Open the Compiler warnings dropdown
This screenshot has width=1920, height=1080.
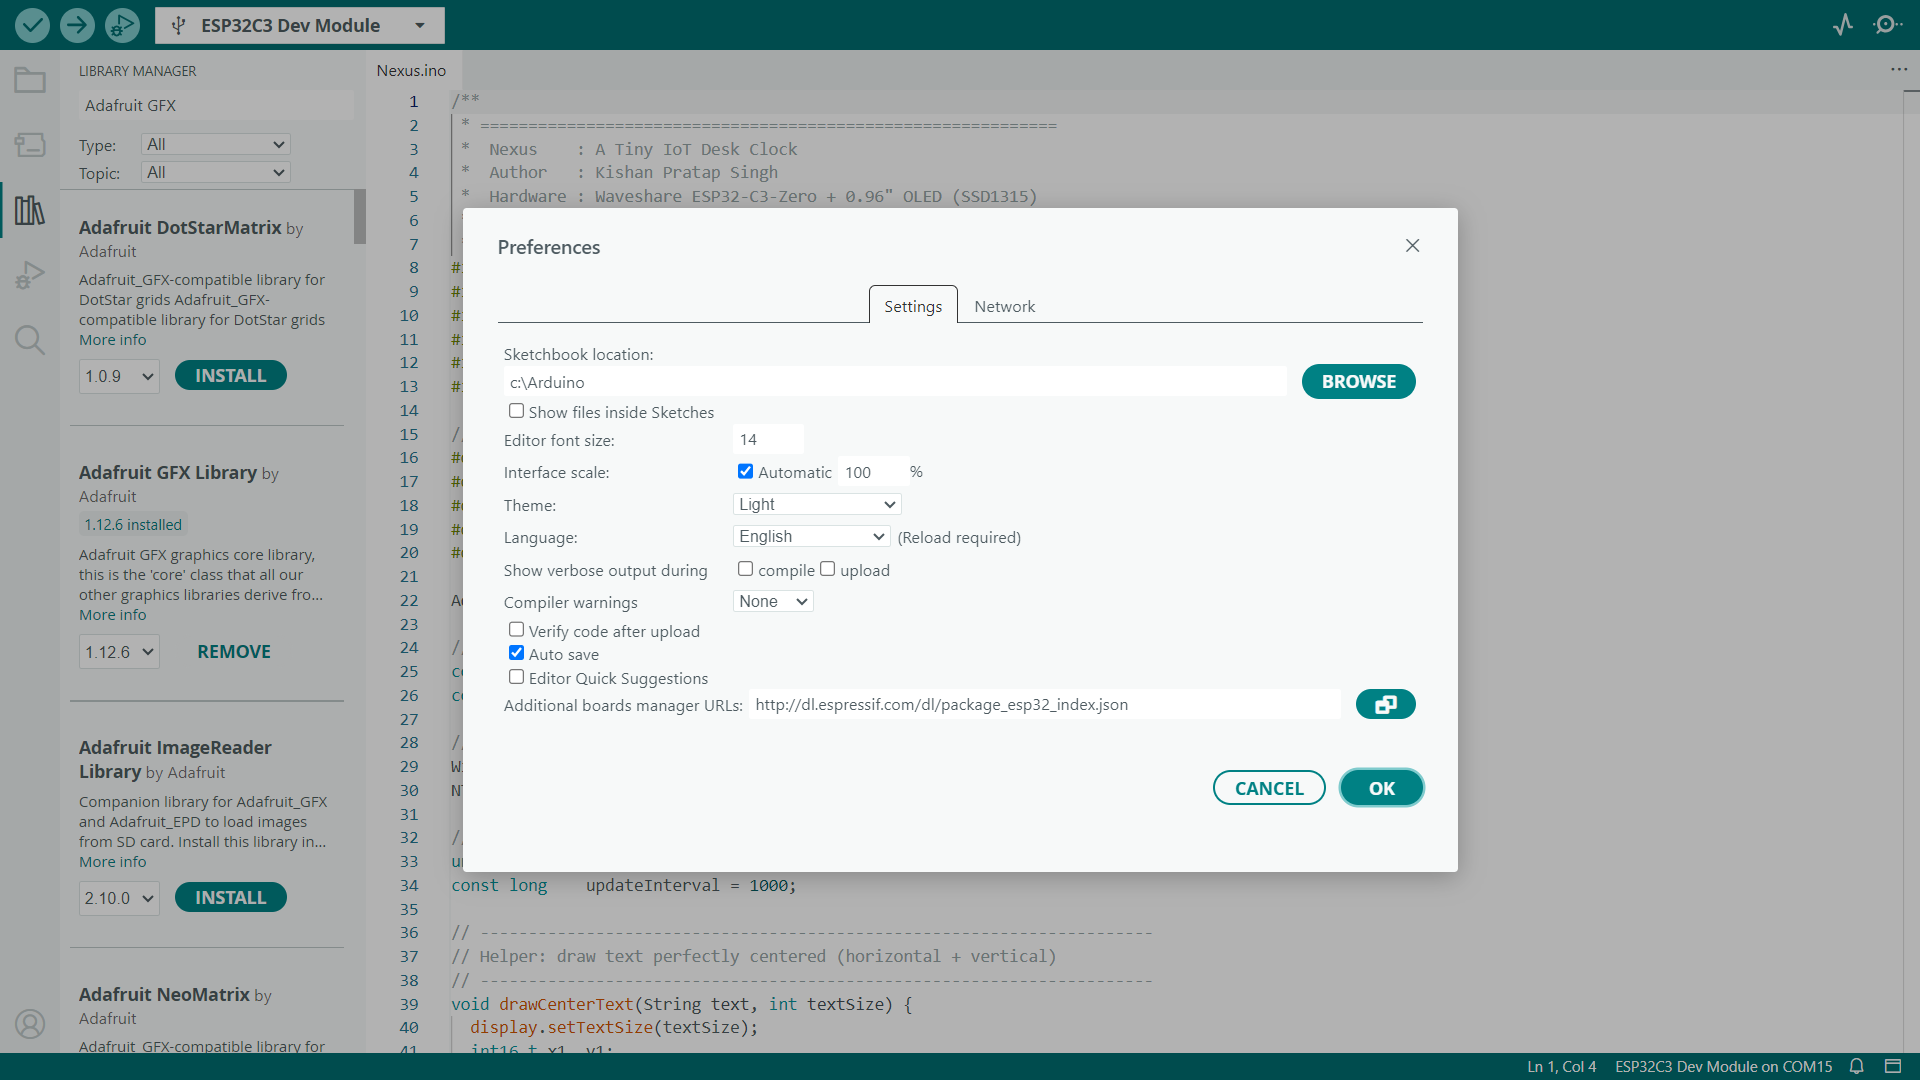pyautogui.click(x=773, y=601)
